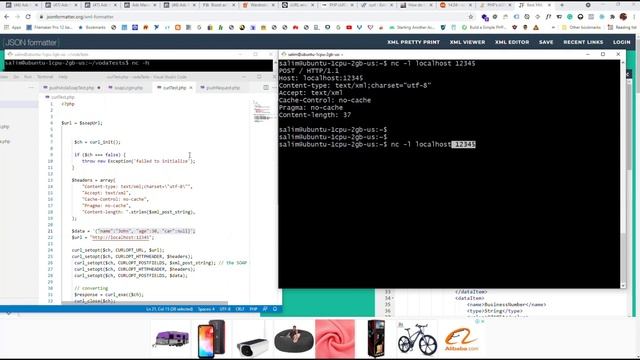The width and height of the screenshot is (640, 360).
Task: Open the Run menu in VS Code
Action: pos(28,77)
